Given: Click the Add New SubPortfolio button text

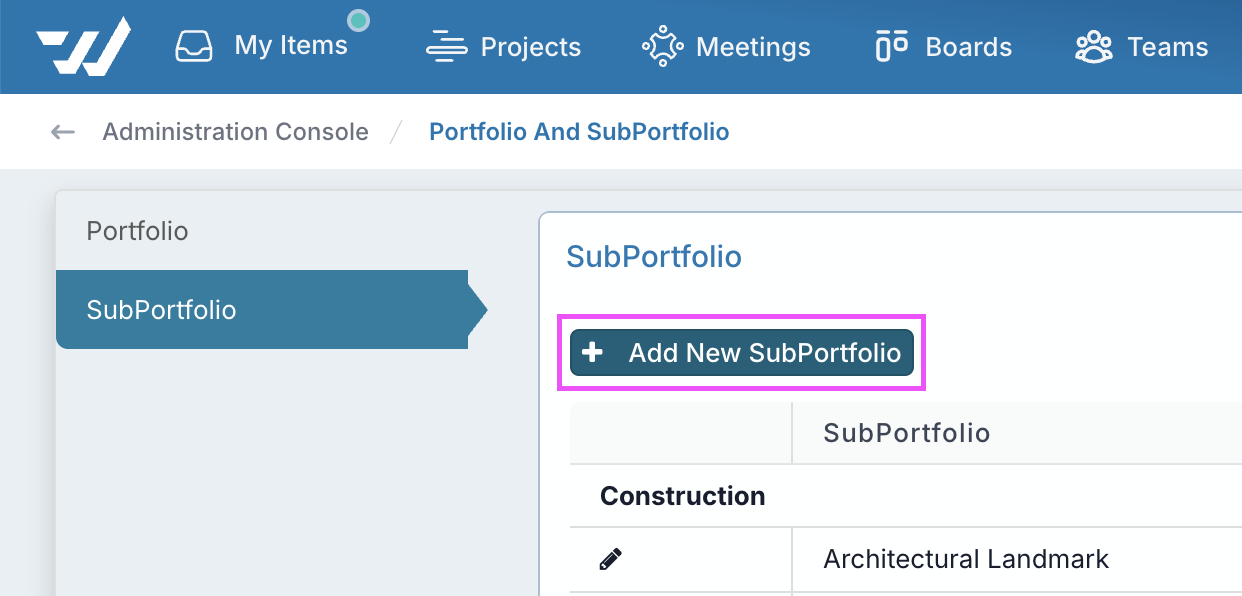Looking at the screenshot, I should click(x=765, y=353).
